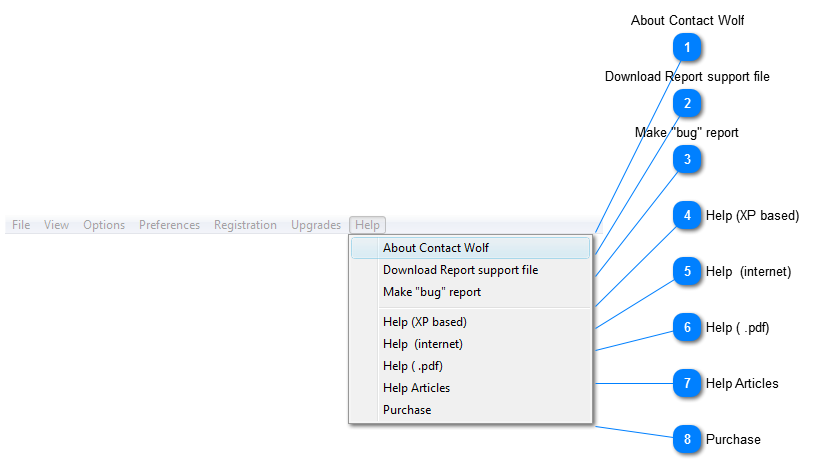The height and width of the screenshot is (464, 815).
Task: Select Purchase in Help menu
Action: [x=470, y=410]
